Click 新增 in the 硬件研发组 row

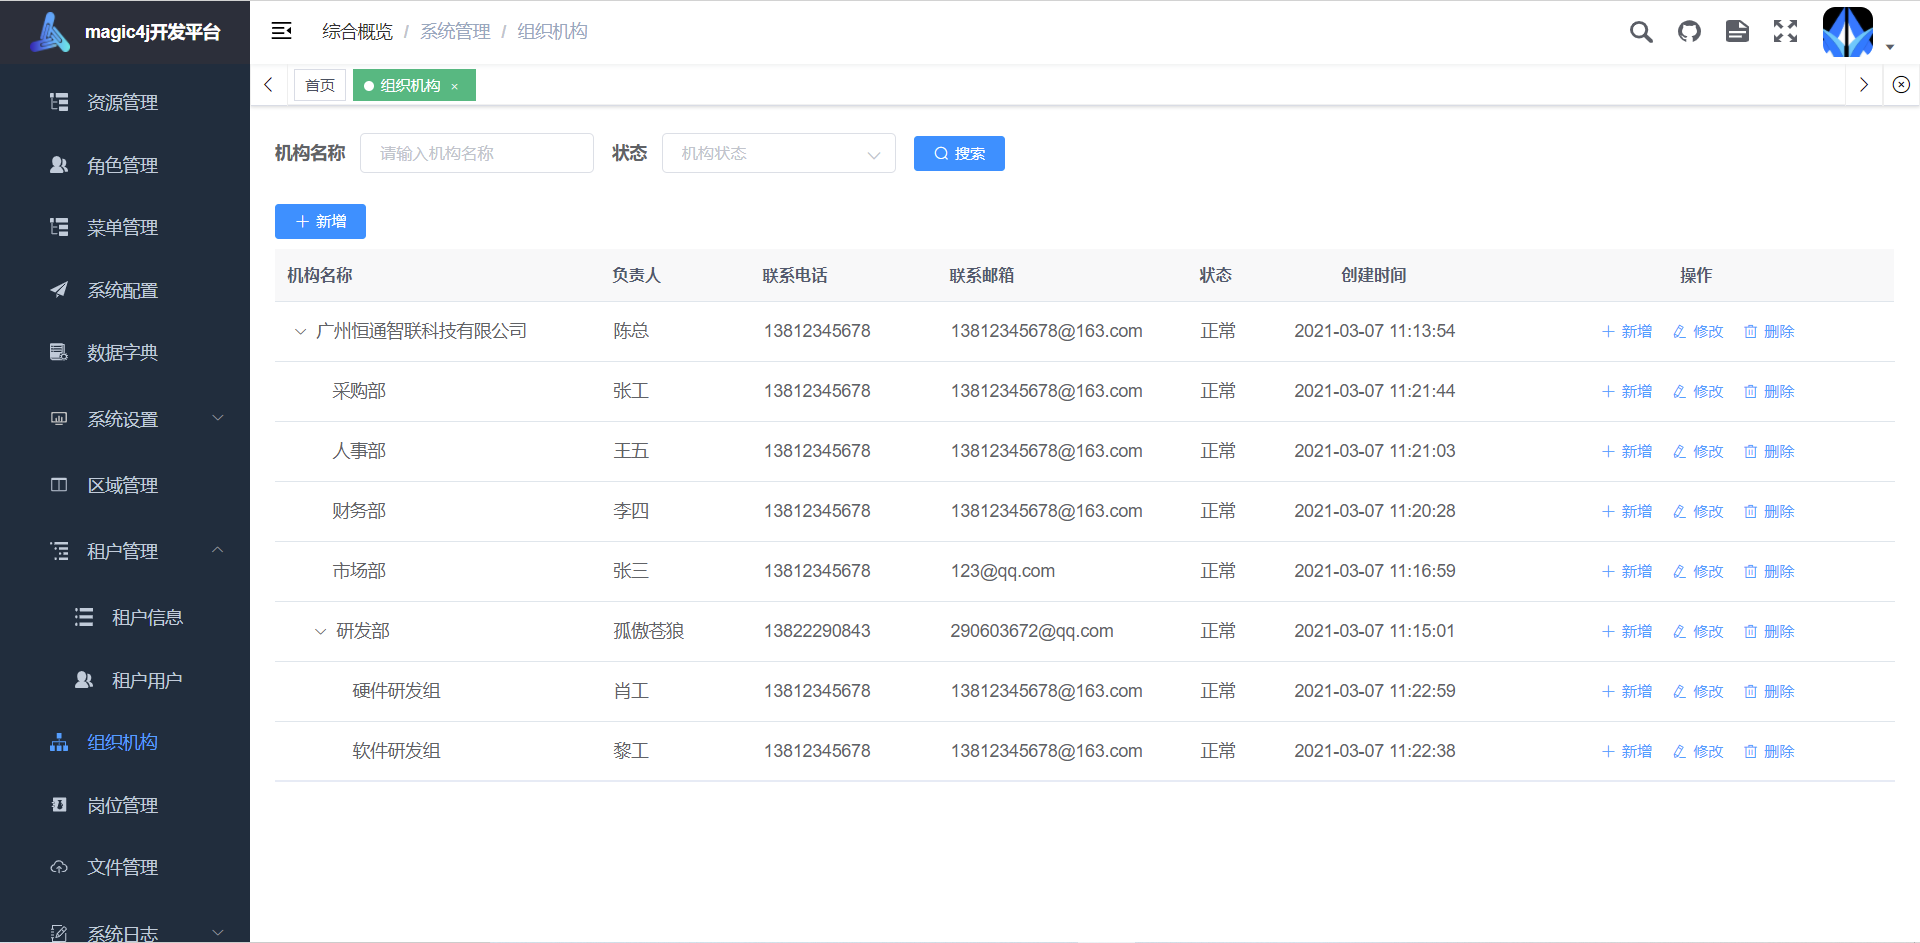pos(1627,691)
